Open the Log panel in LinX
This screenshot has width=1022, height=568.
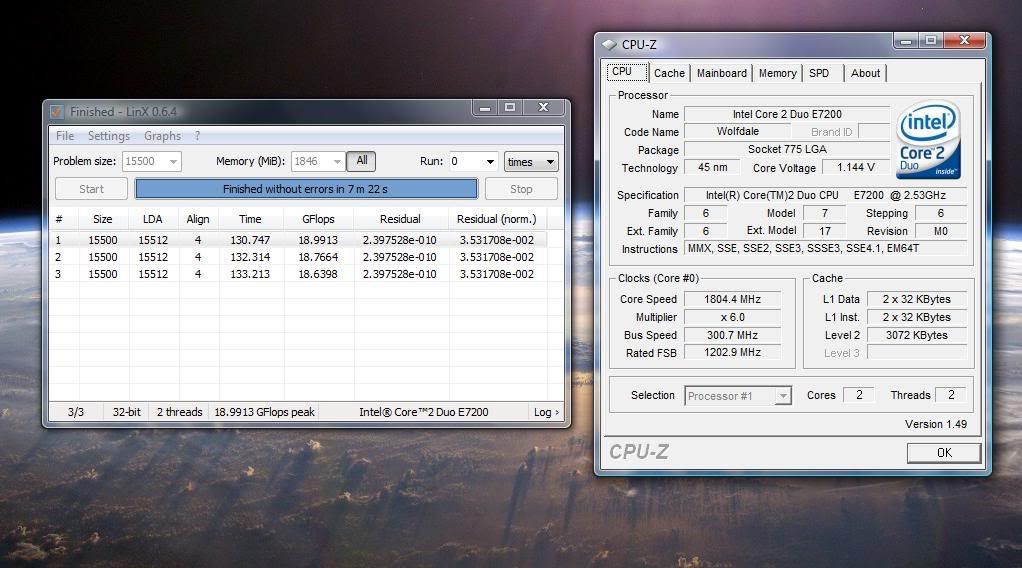(x=546, y=412)
